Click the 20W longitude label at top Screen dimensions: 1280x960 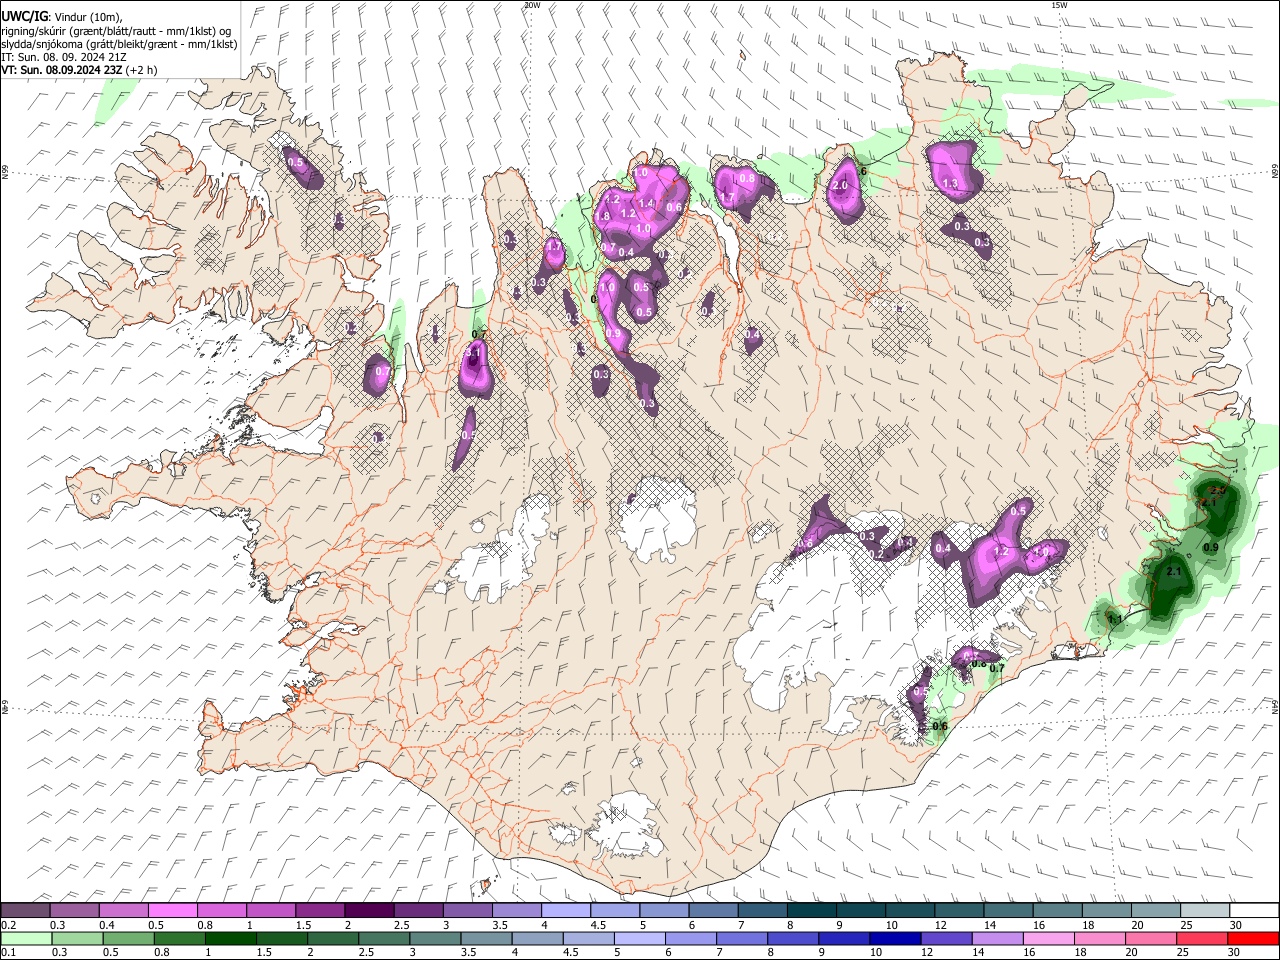click(x=531, y=5)
